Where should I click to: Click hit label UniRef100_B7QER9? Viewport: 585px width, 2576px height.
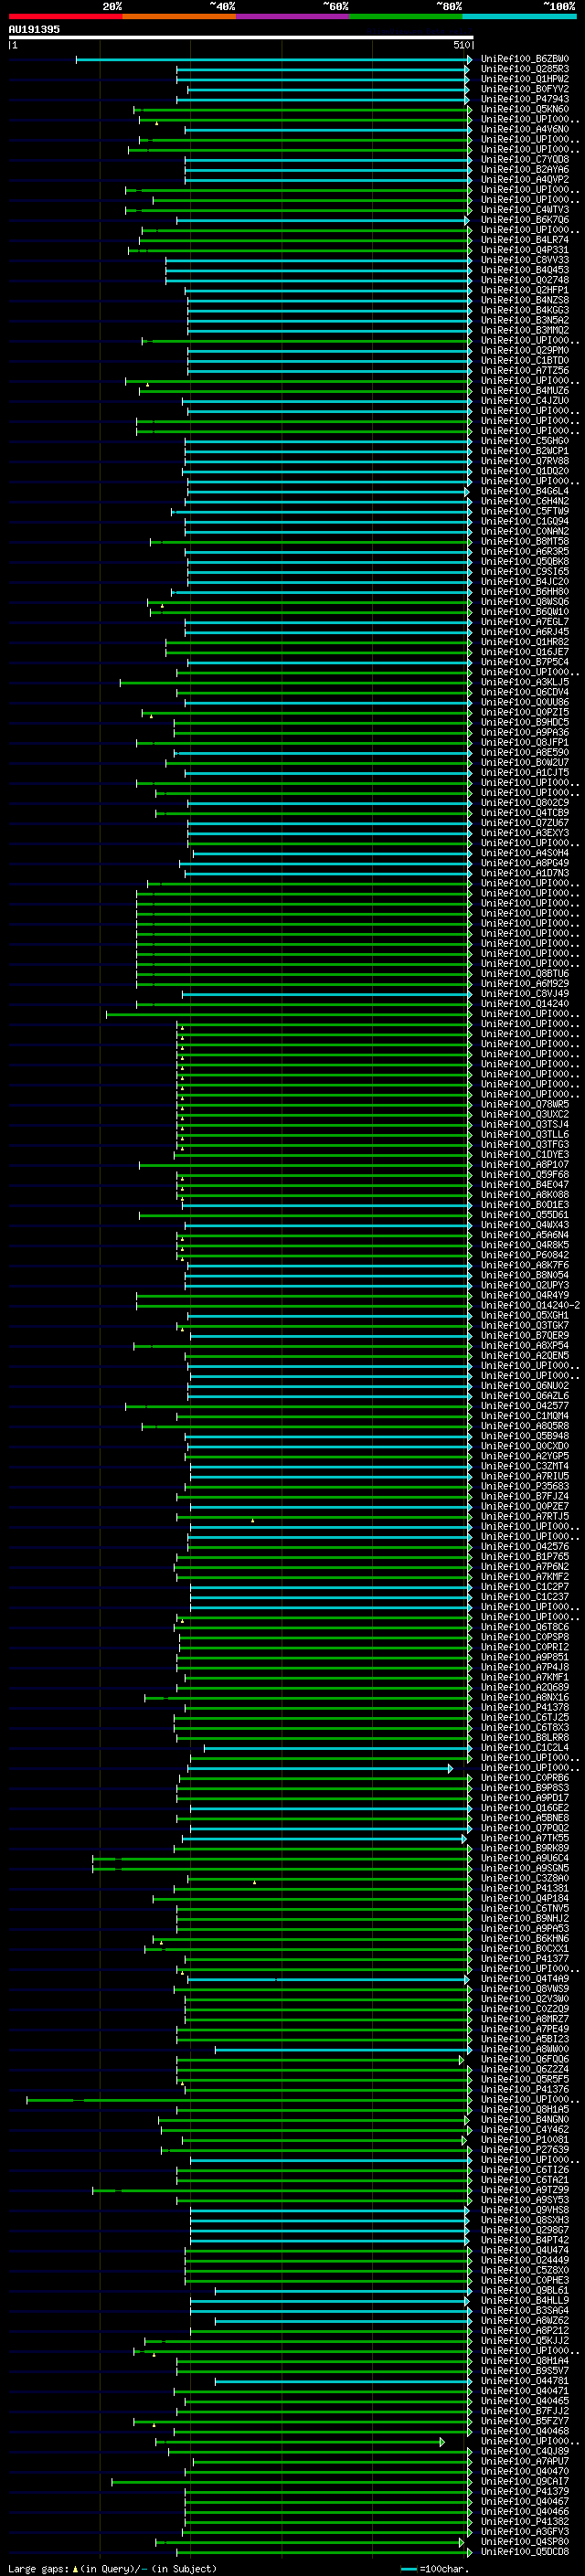point(525,1335)
